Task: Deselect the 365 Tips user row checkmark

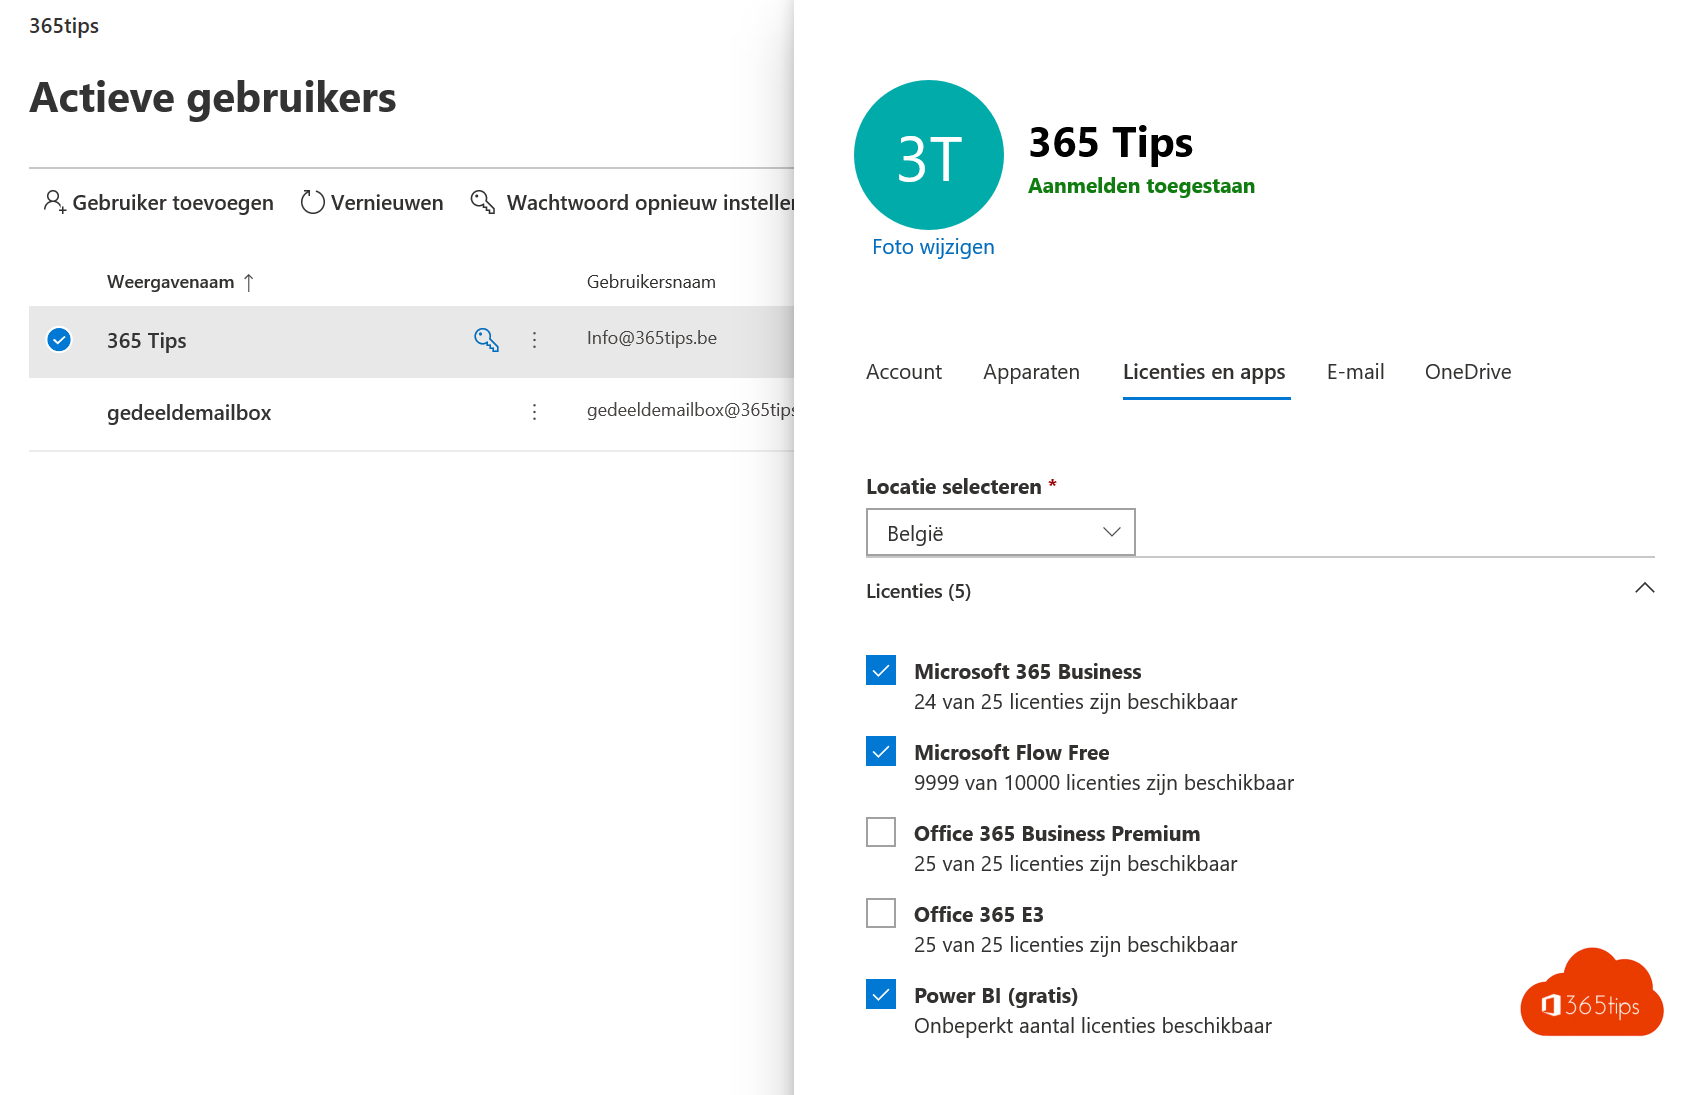Action: (59, 340)
